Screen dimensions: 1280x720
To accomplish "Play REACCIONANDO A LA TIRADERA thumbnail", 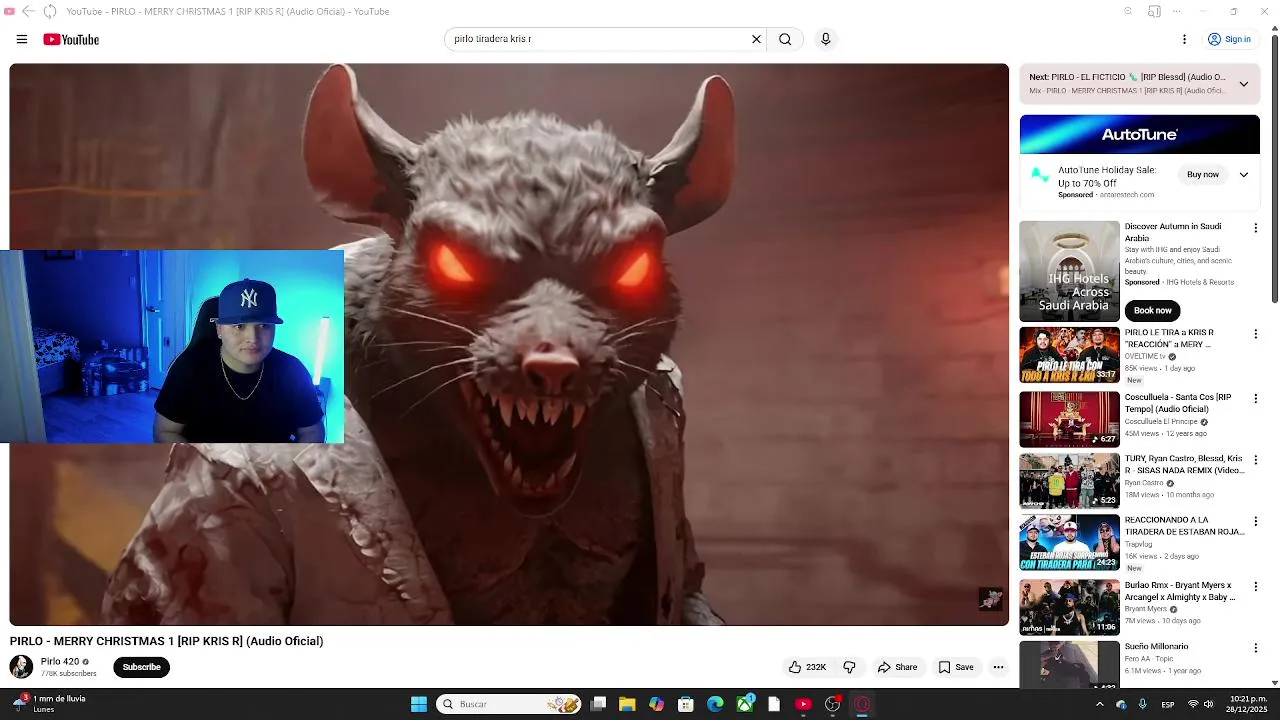I will tap(1069, 543).
